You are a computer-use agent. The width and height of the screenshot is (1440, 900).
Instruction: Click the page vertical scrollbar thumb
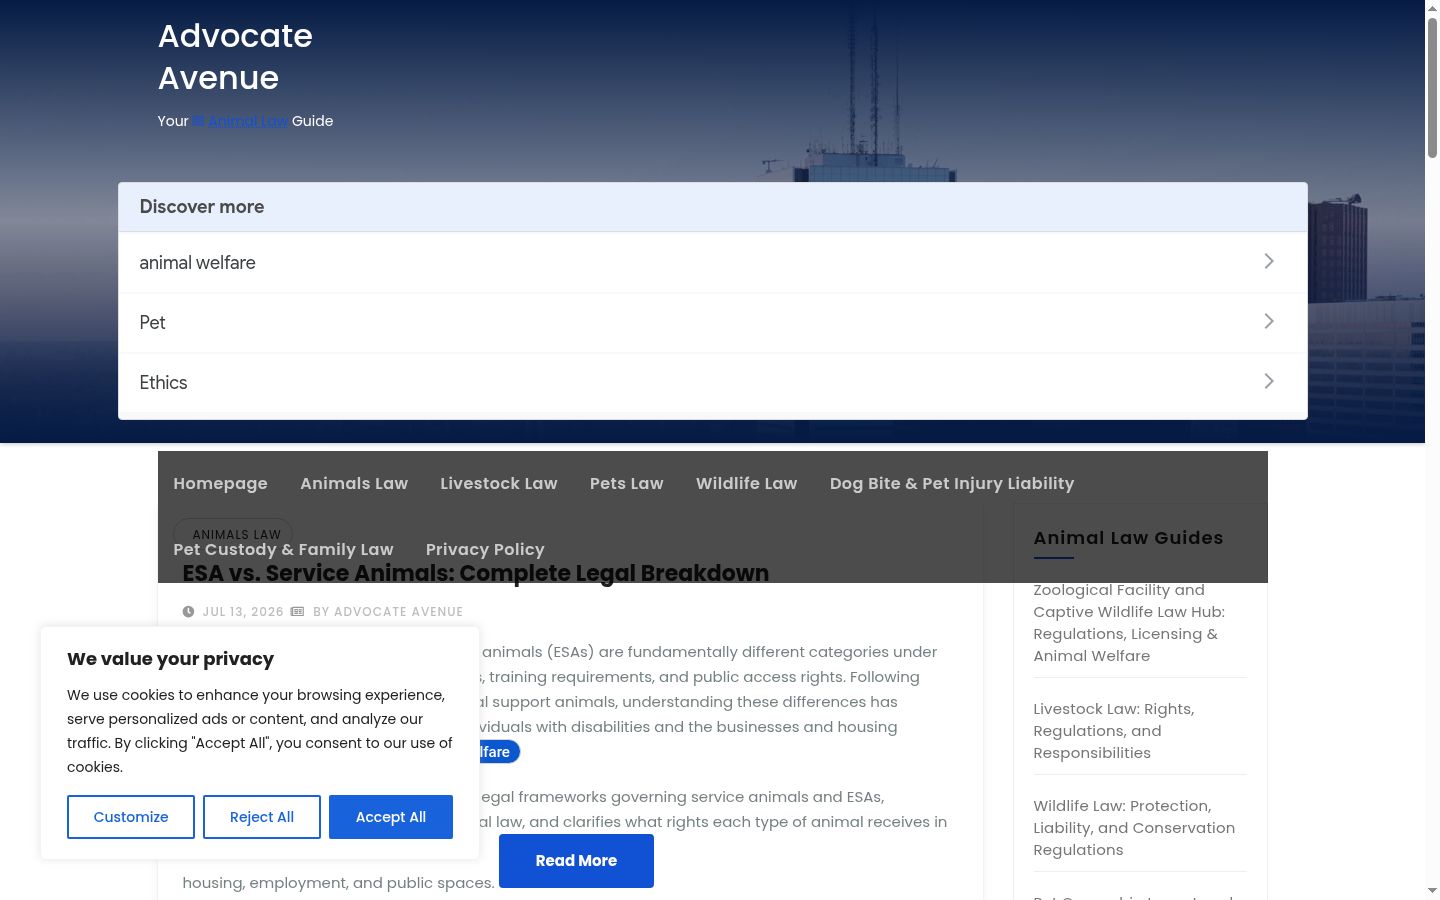(1432, 87)
